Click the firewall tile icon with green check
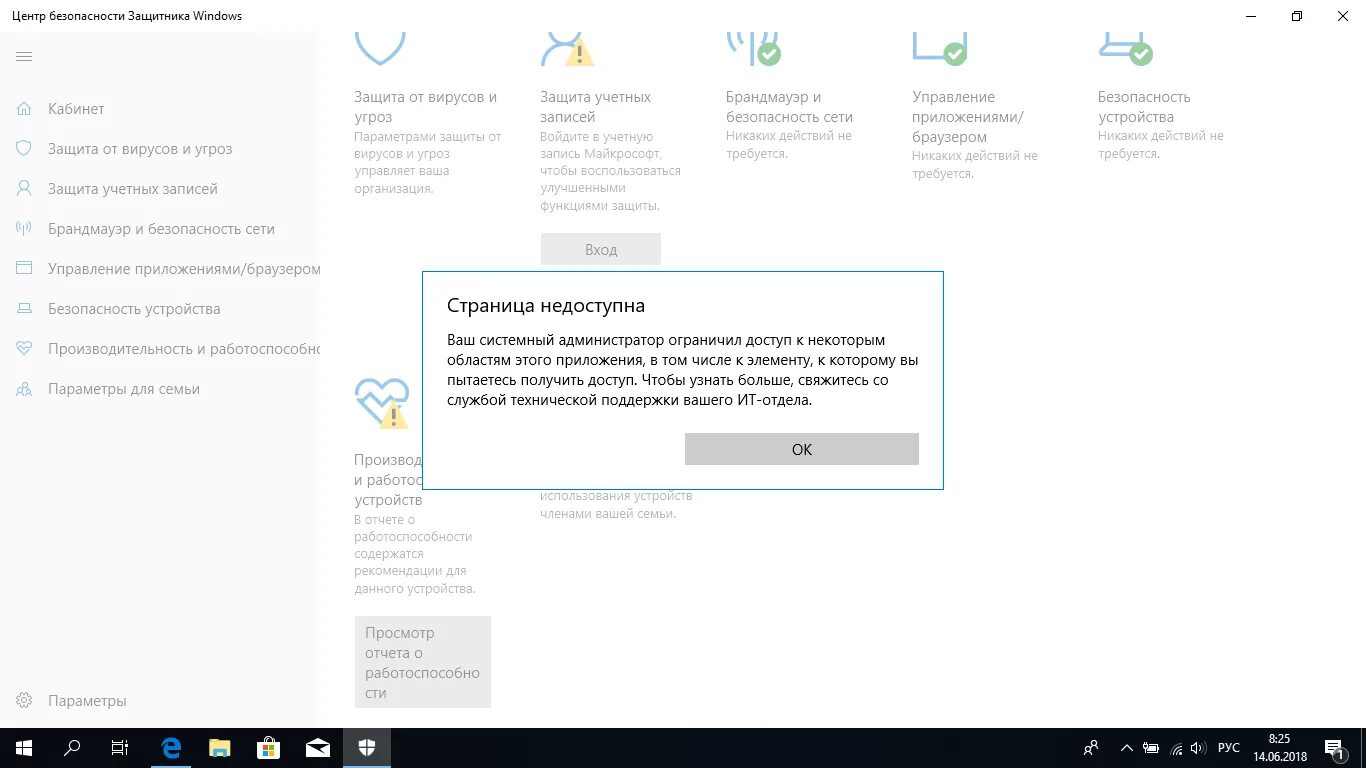 point(753,47)
